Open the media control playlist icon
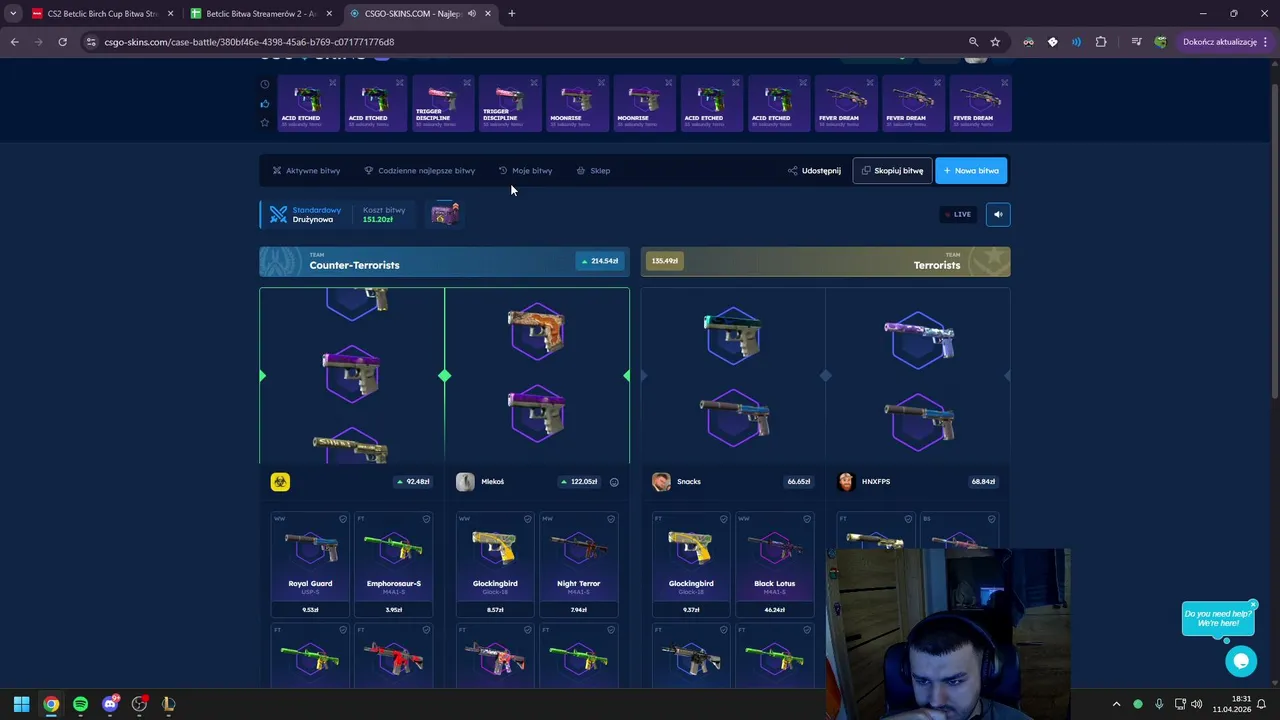 1136,42
